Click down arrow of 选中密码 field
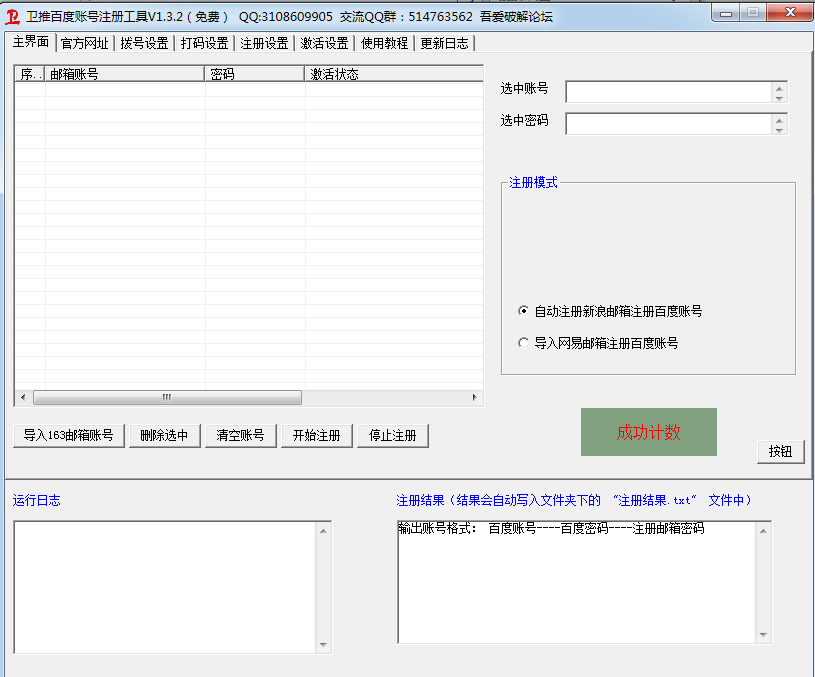This screenshot has width=815, height=677. coord(779,129)
